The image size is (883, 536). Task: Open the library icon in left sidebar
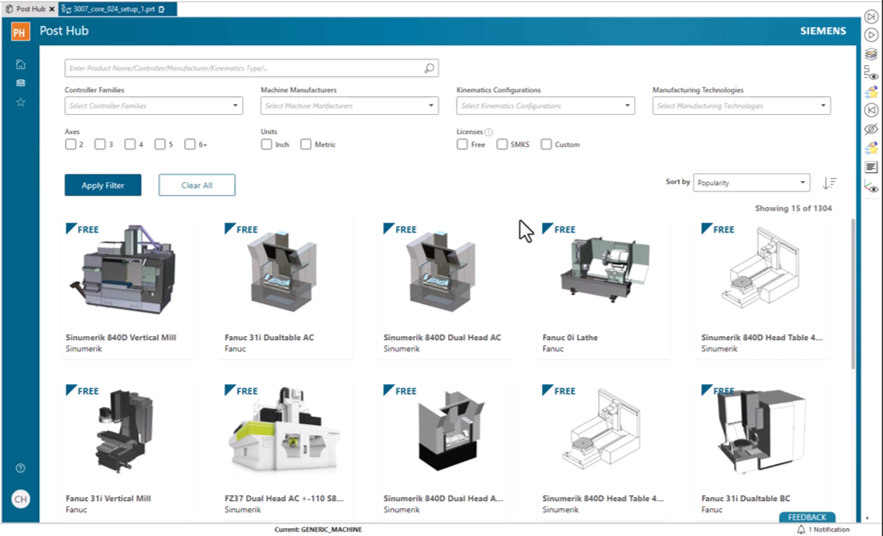pyautogui.click(x=21, y=83)
